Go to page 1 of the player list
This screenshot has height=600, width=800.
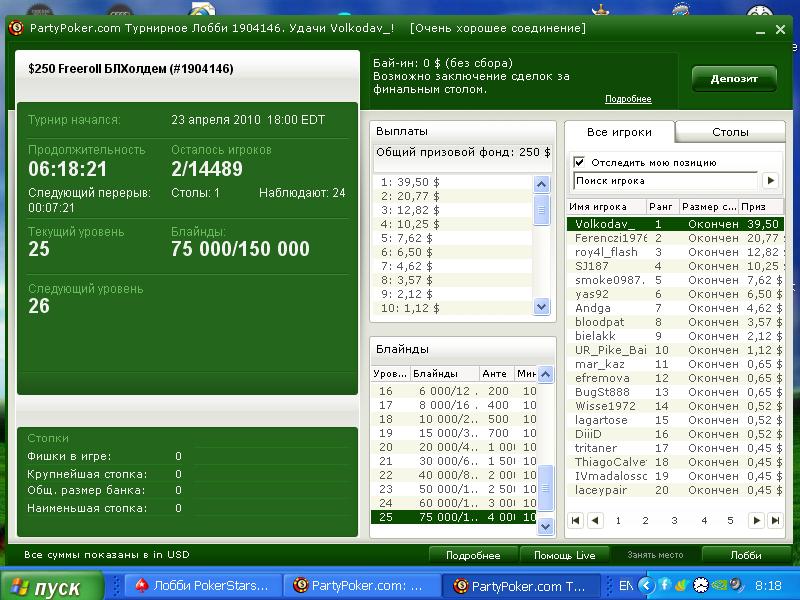click(x=618, y=520)
